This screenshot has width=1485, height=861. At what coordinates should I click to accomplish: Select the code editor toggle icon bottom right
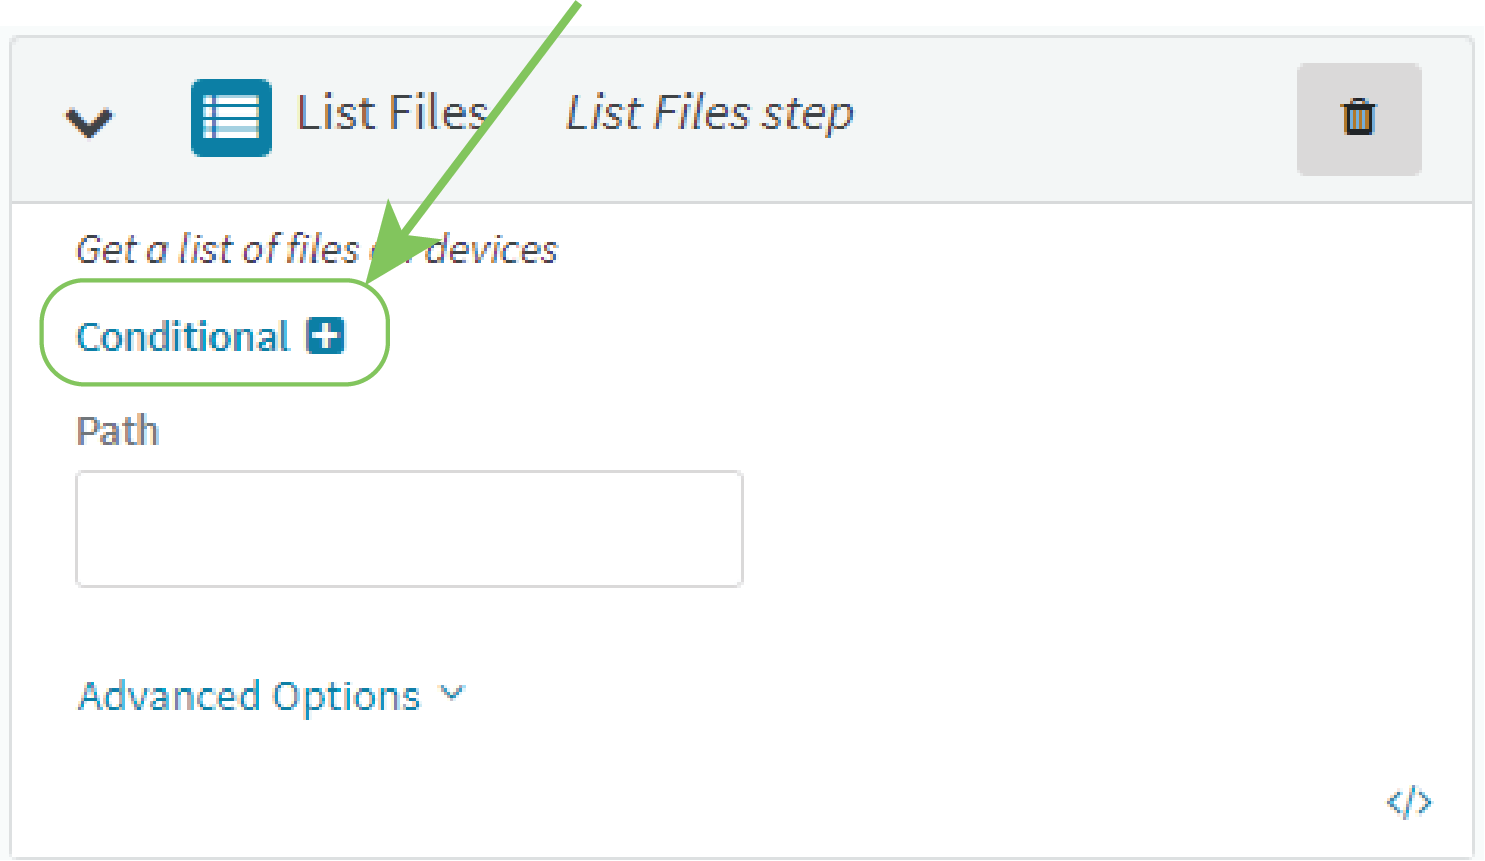(x=1410, y=800)
